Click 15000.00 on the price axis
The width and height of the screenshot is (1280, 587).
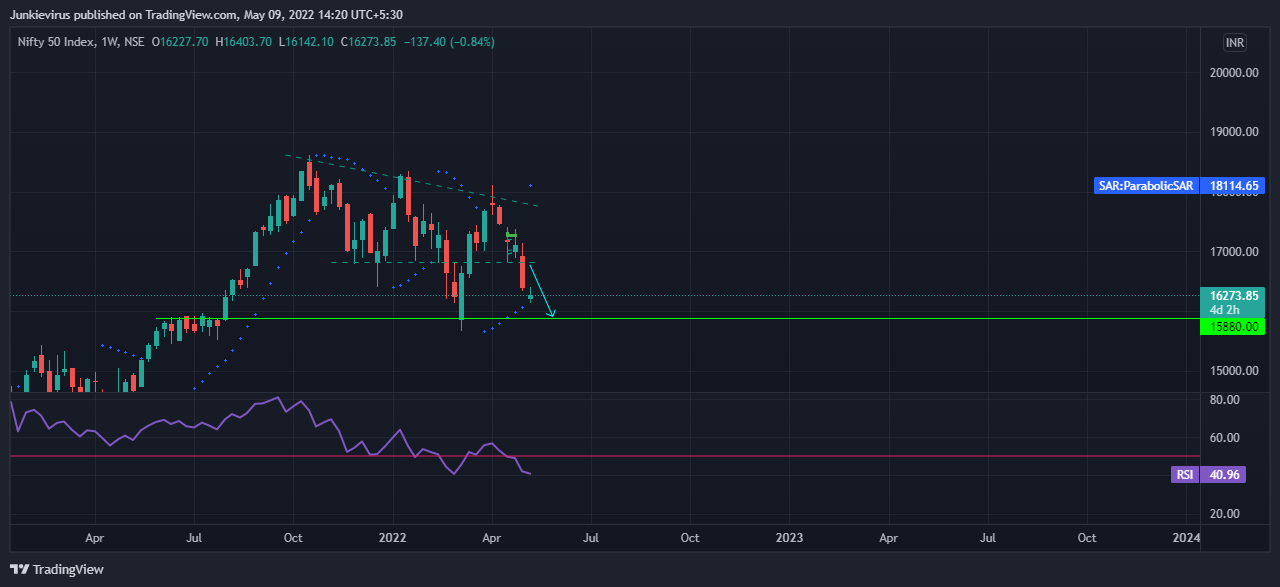tap(1232, 371)
